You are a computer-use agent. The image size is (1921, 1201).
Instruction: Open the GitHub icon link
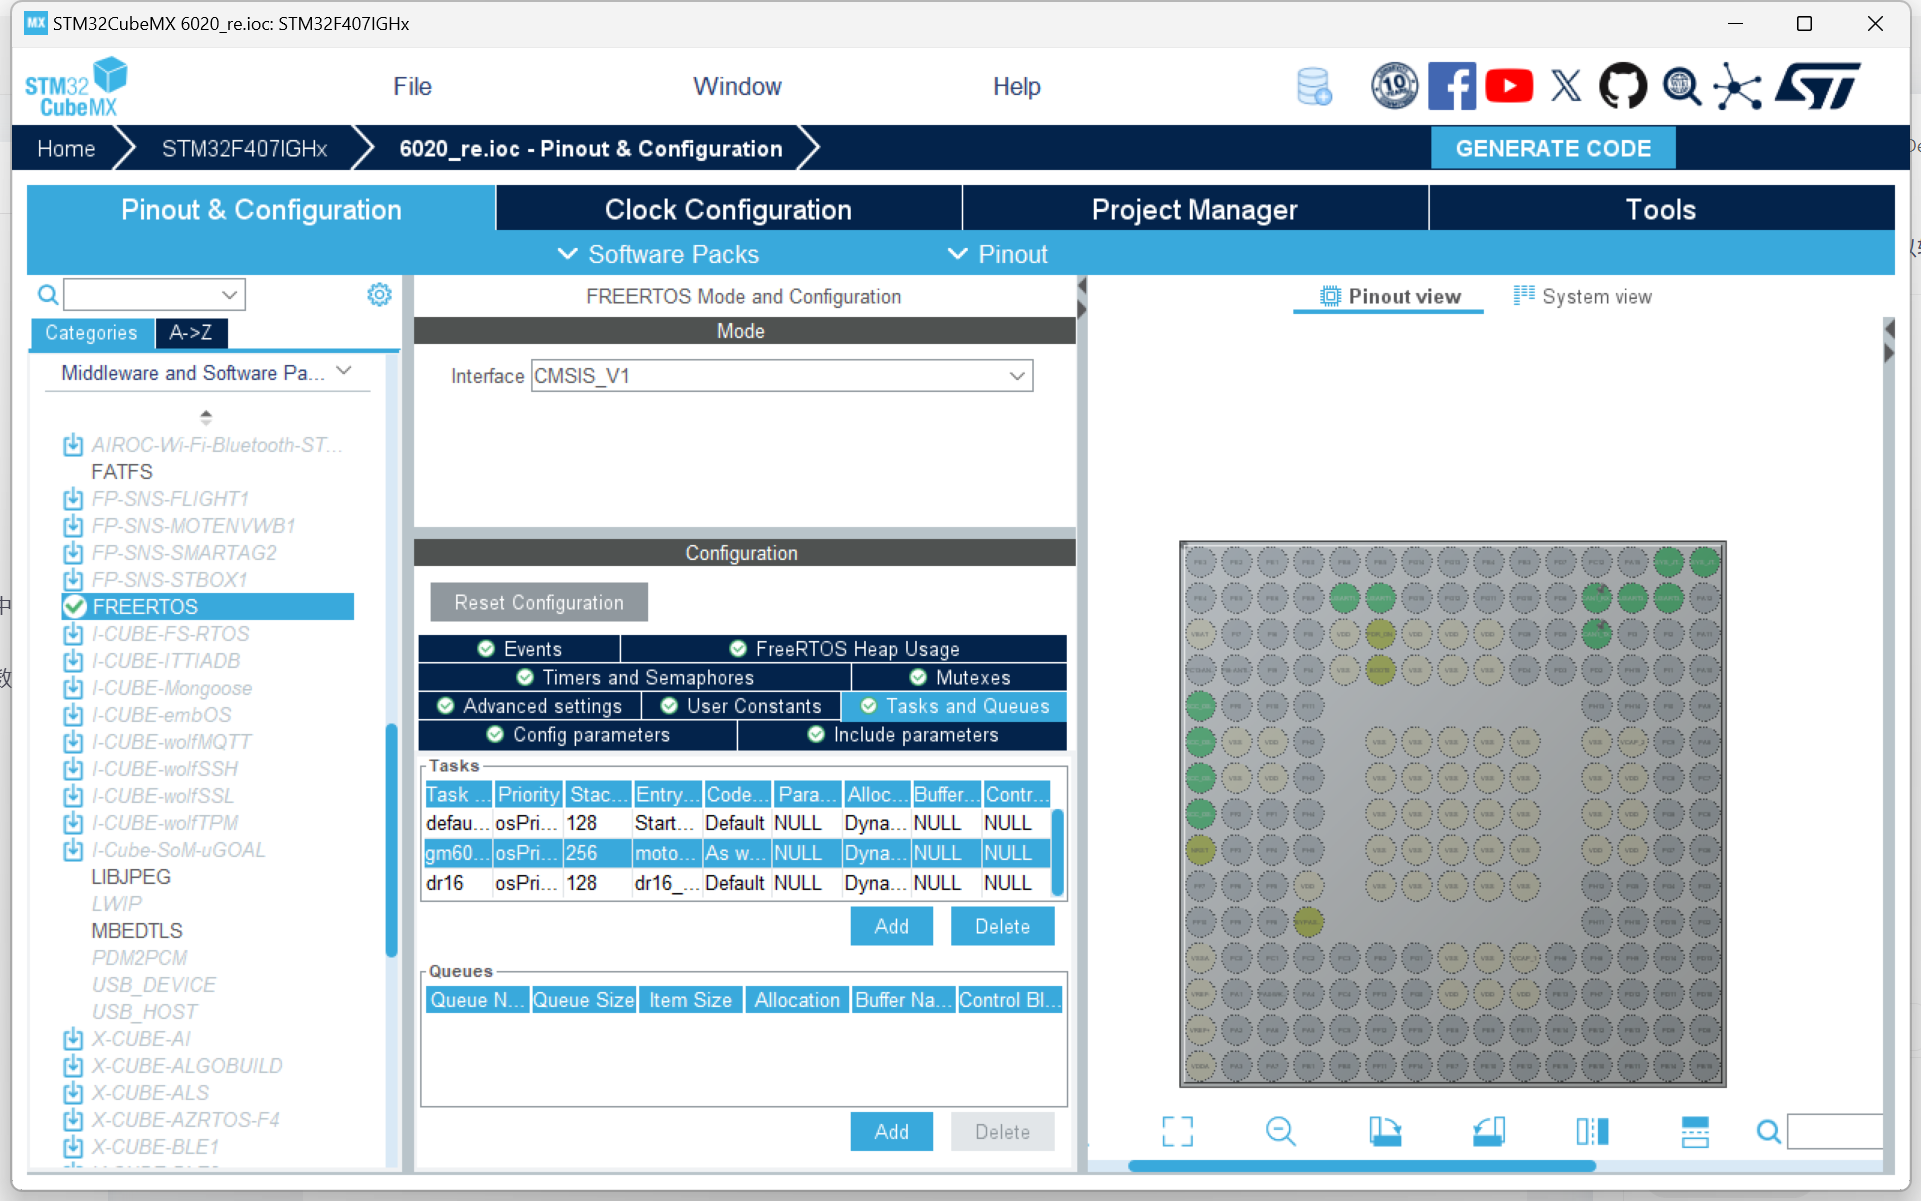pyautogui.click(x=1622, y=86)
